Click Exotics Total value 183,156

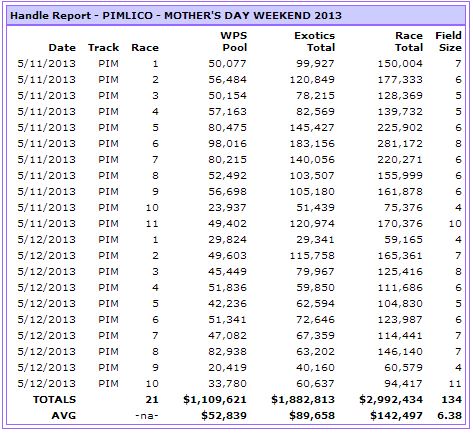click(x=312, y=144)
